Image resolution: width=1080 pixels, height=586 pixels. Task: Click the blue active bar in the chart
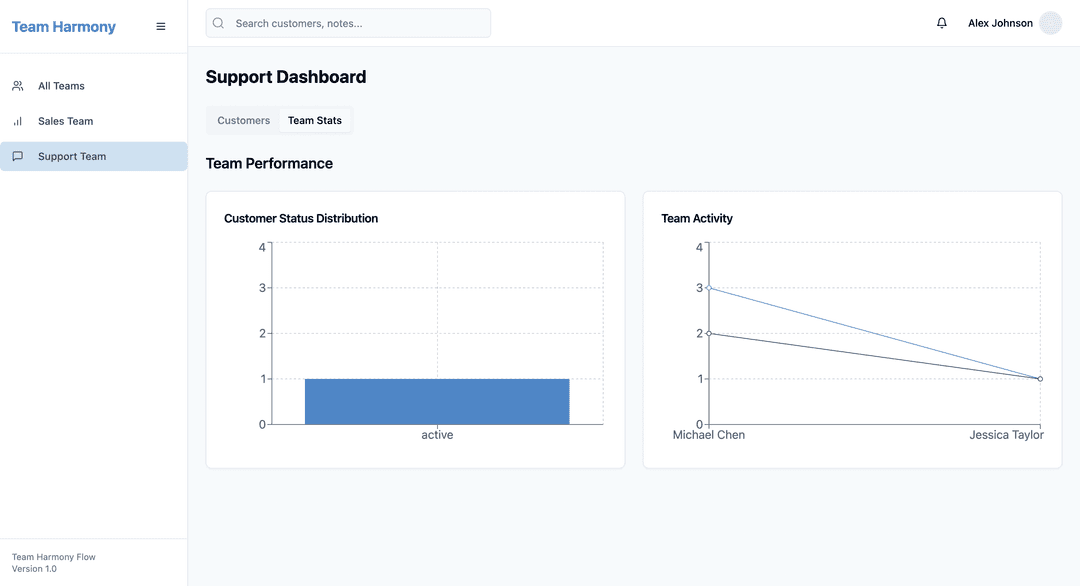pyautogui.click(x=437, y=401)
